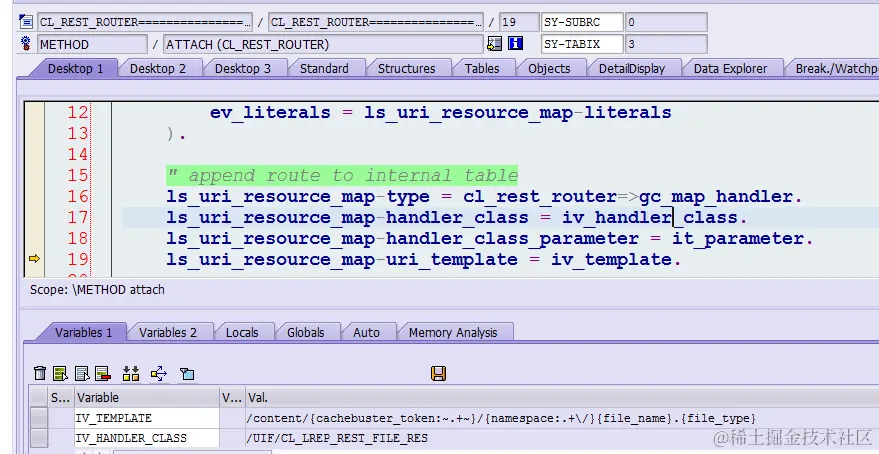Click the Variable column header
Screen dimensions: 879x454
147,397
